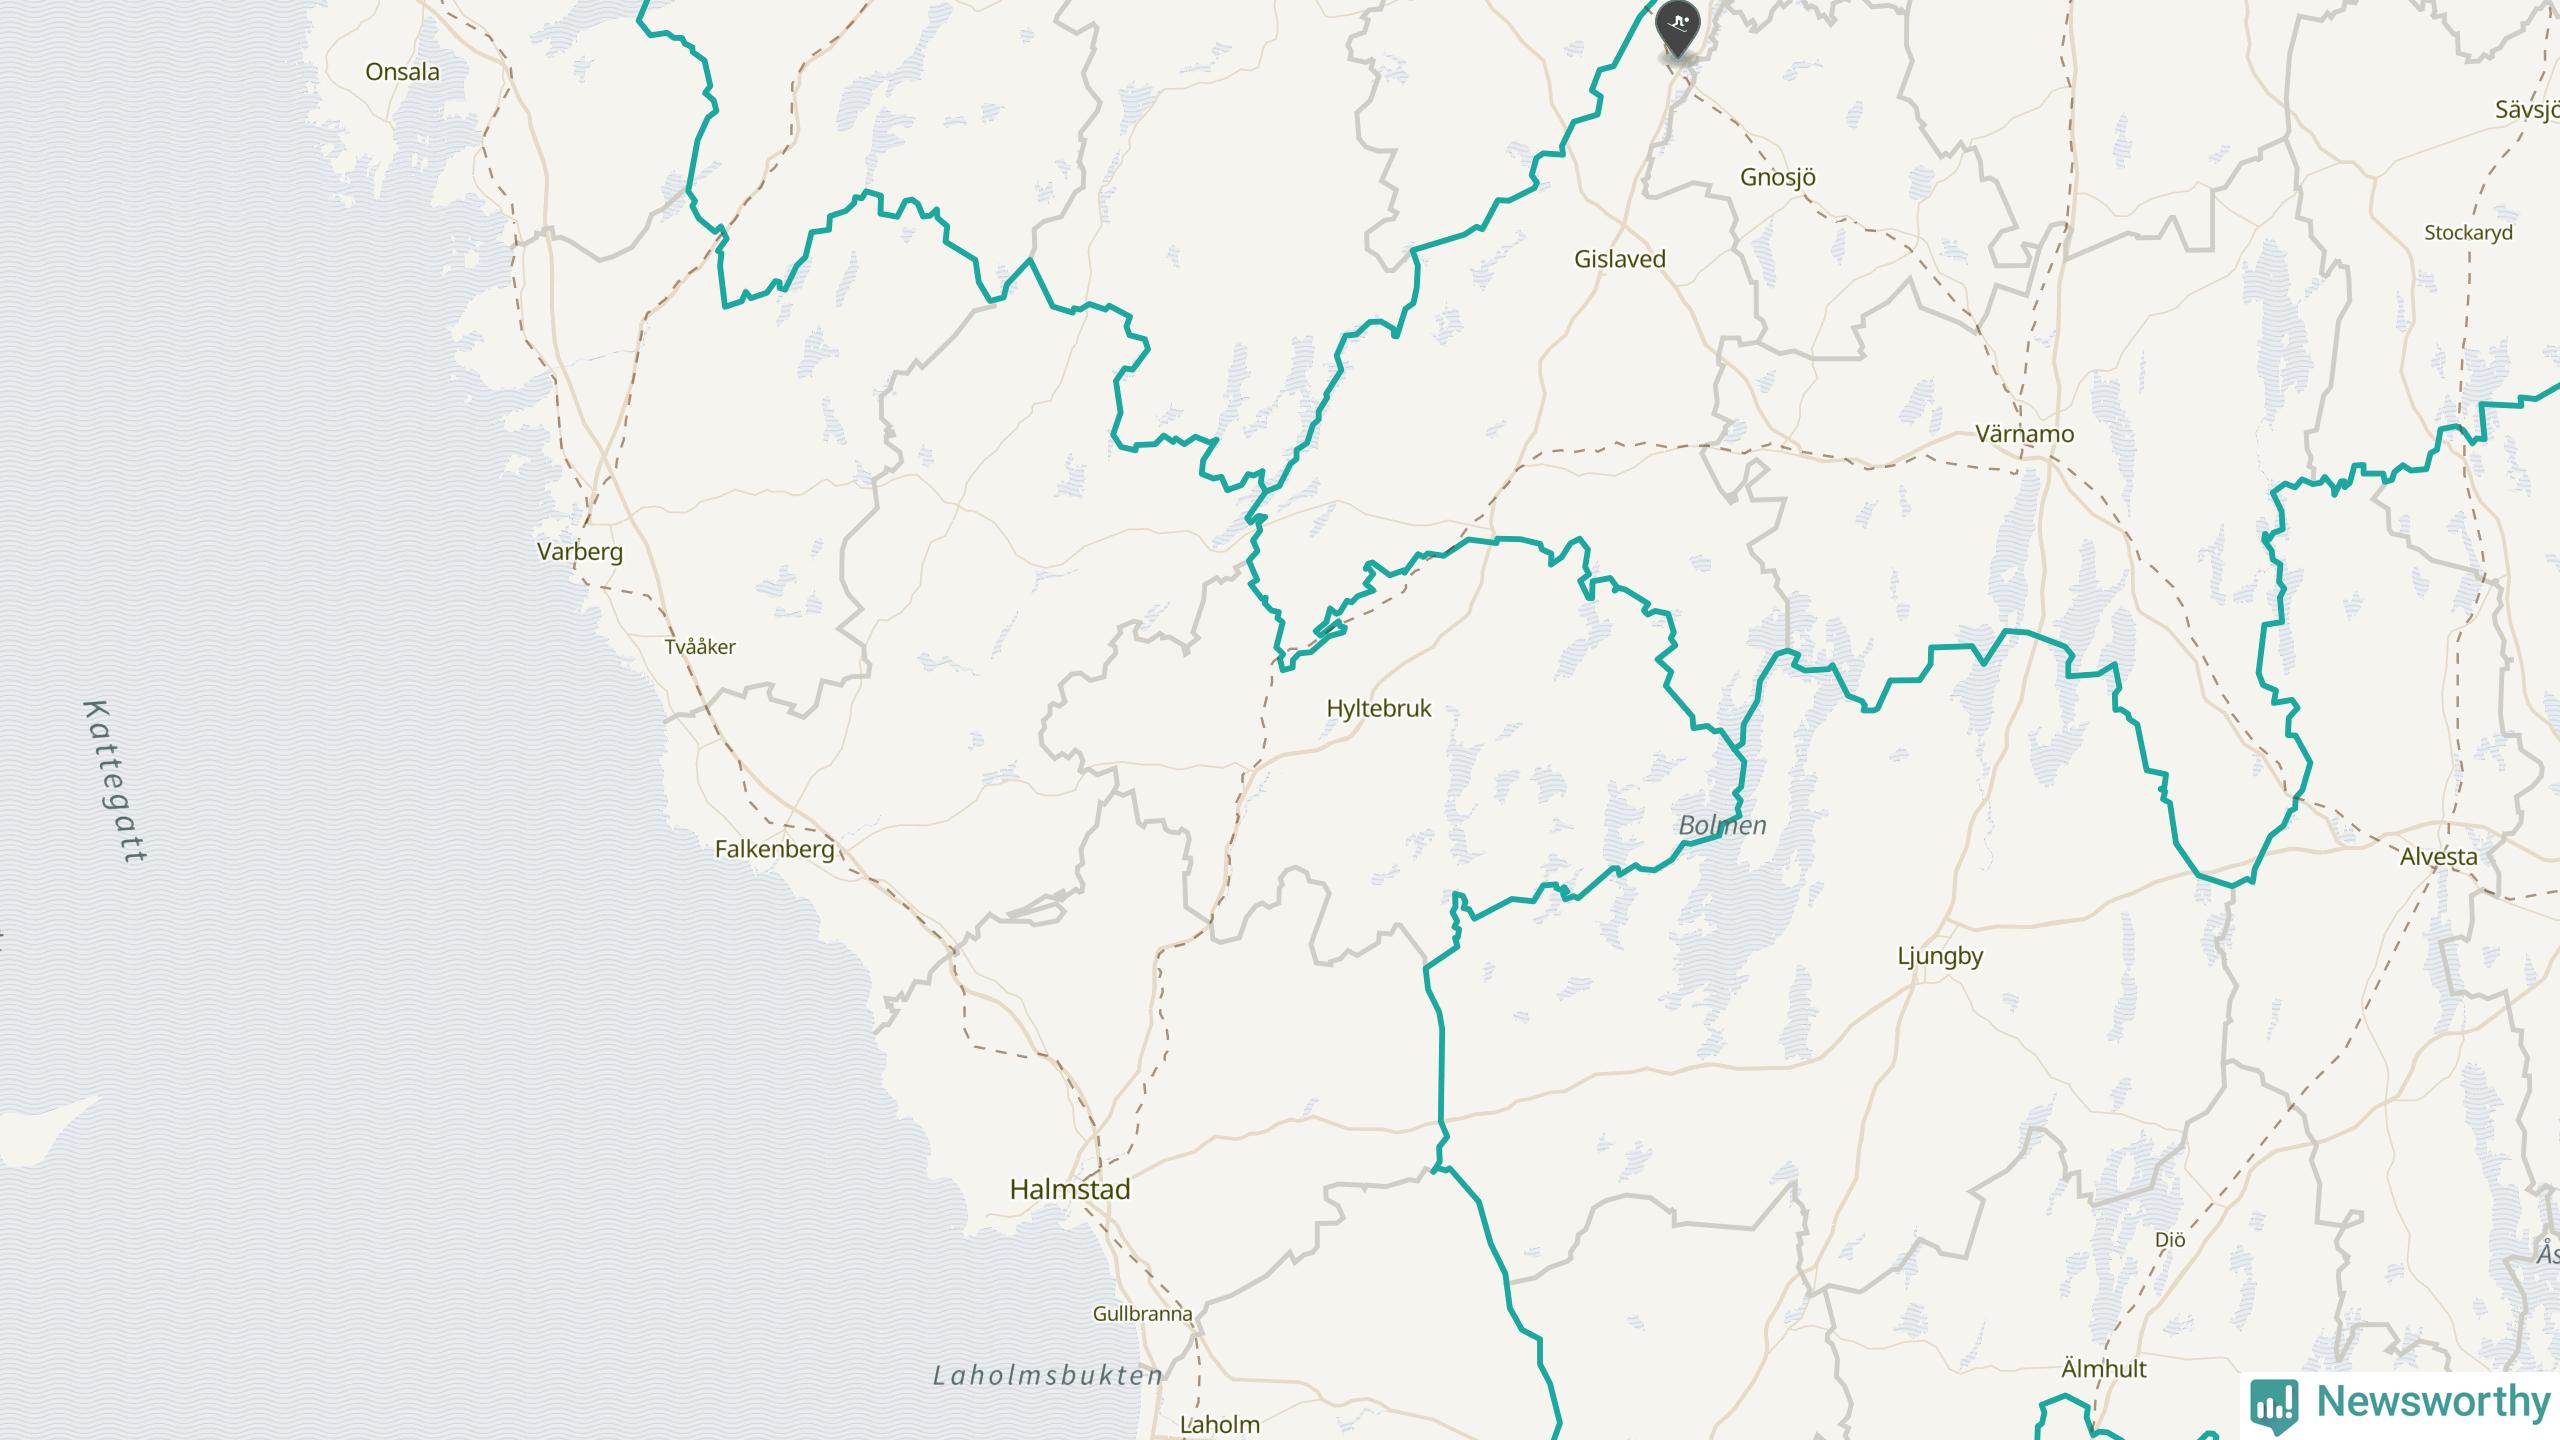Click the Värnamo town label
Viewport: 2560px width, 1440px height.
click(x=2025, y=434)
